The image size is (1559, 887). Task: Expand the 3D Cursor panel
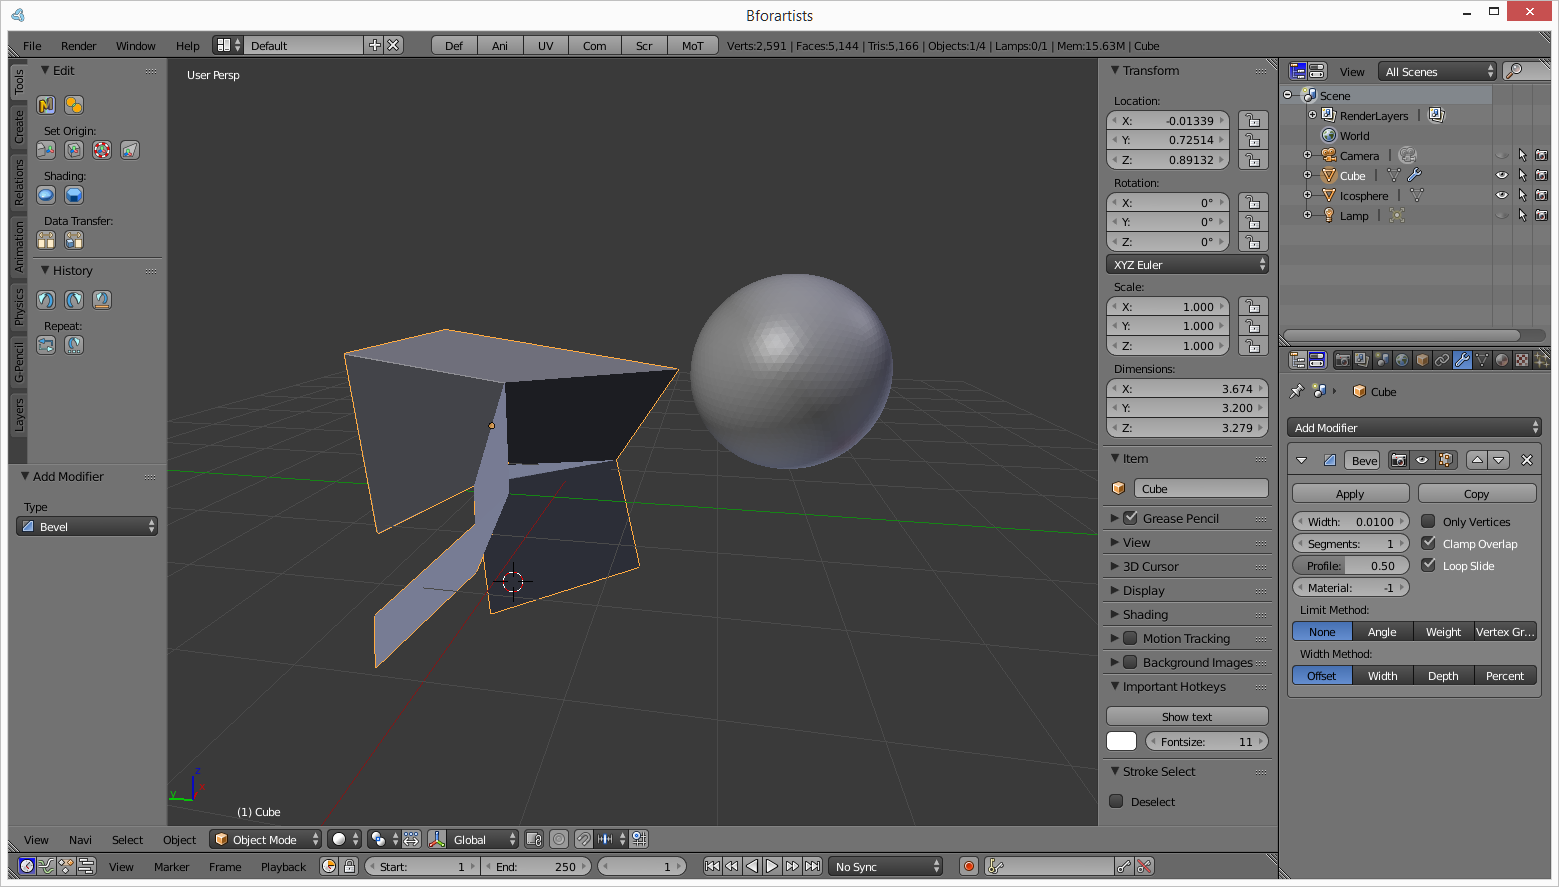coord(1115,566)
